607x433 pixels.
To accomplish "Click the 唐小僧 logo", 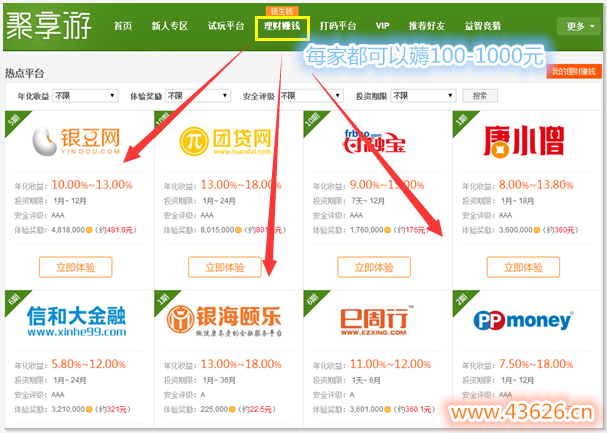I will 523,141.
